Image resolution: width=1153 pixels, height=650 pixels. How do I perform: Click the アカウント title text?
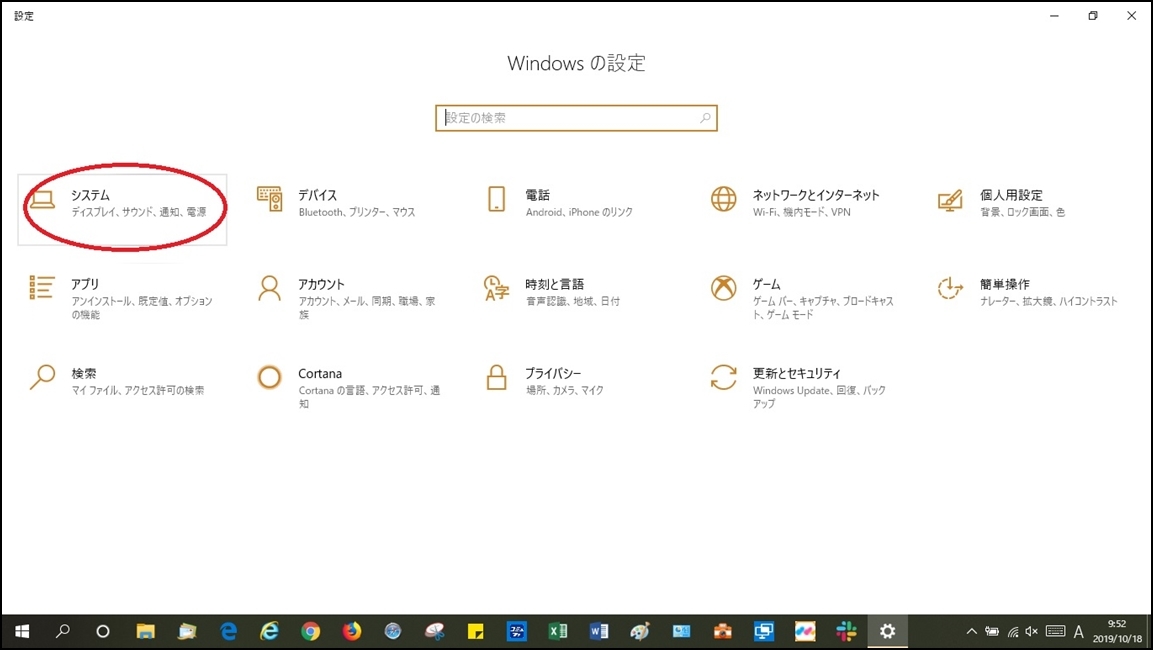[321, 284]
